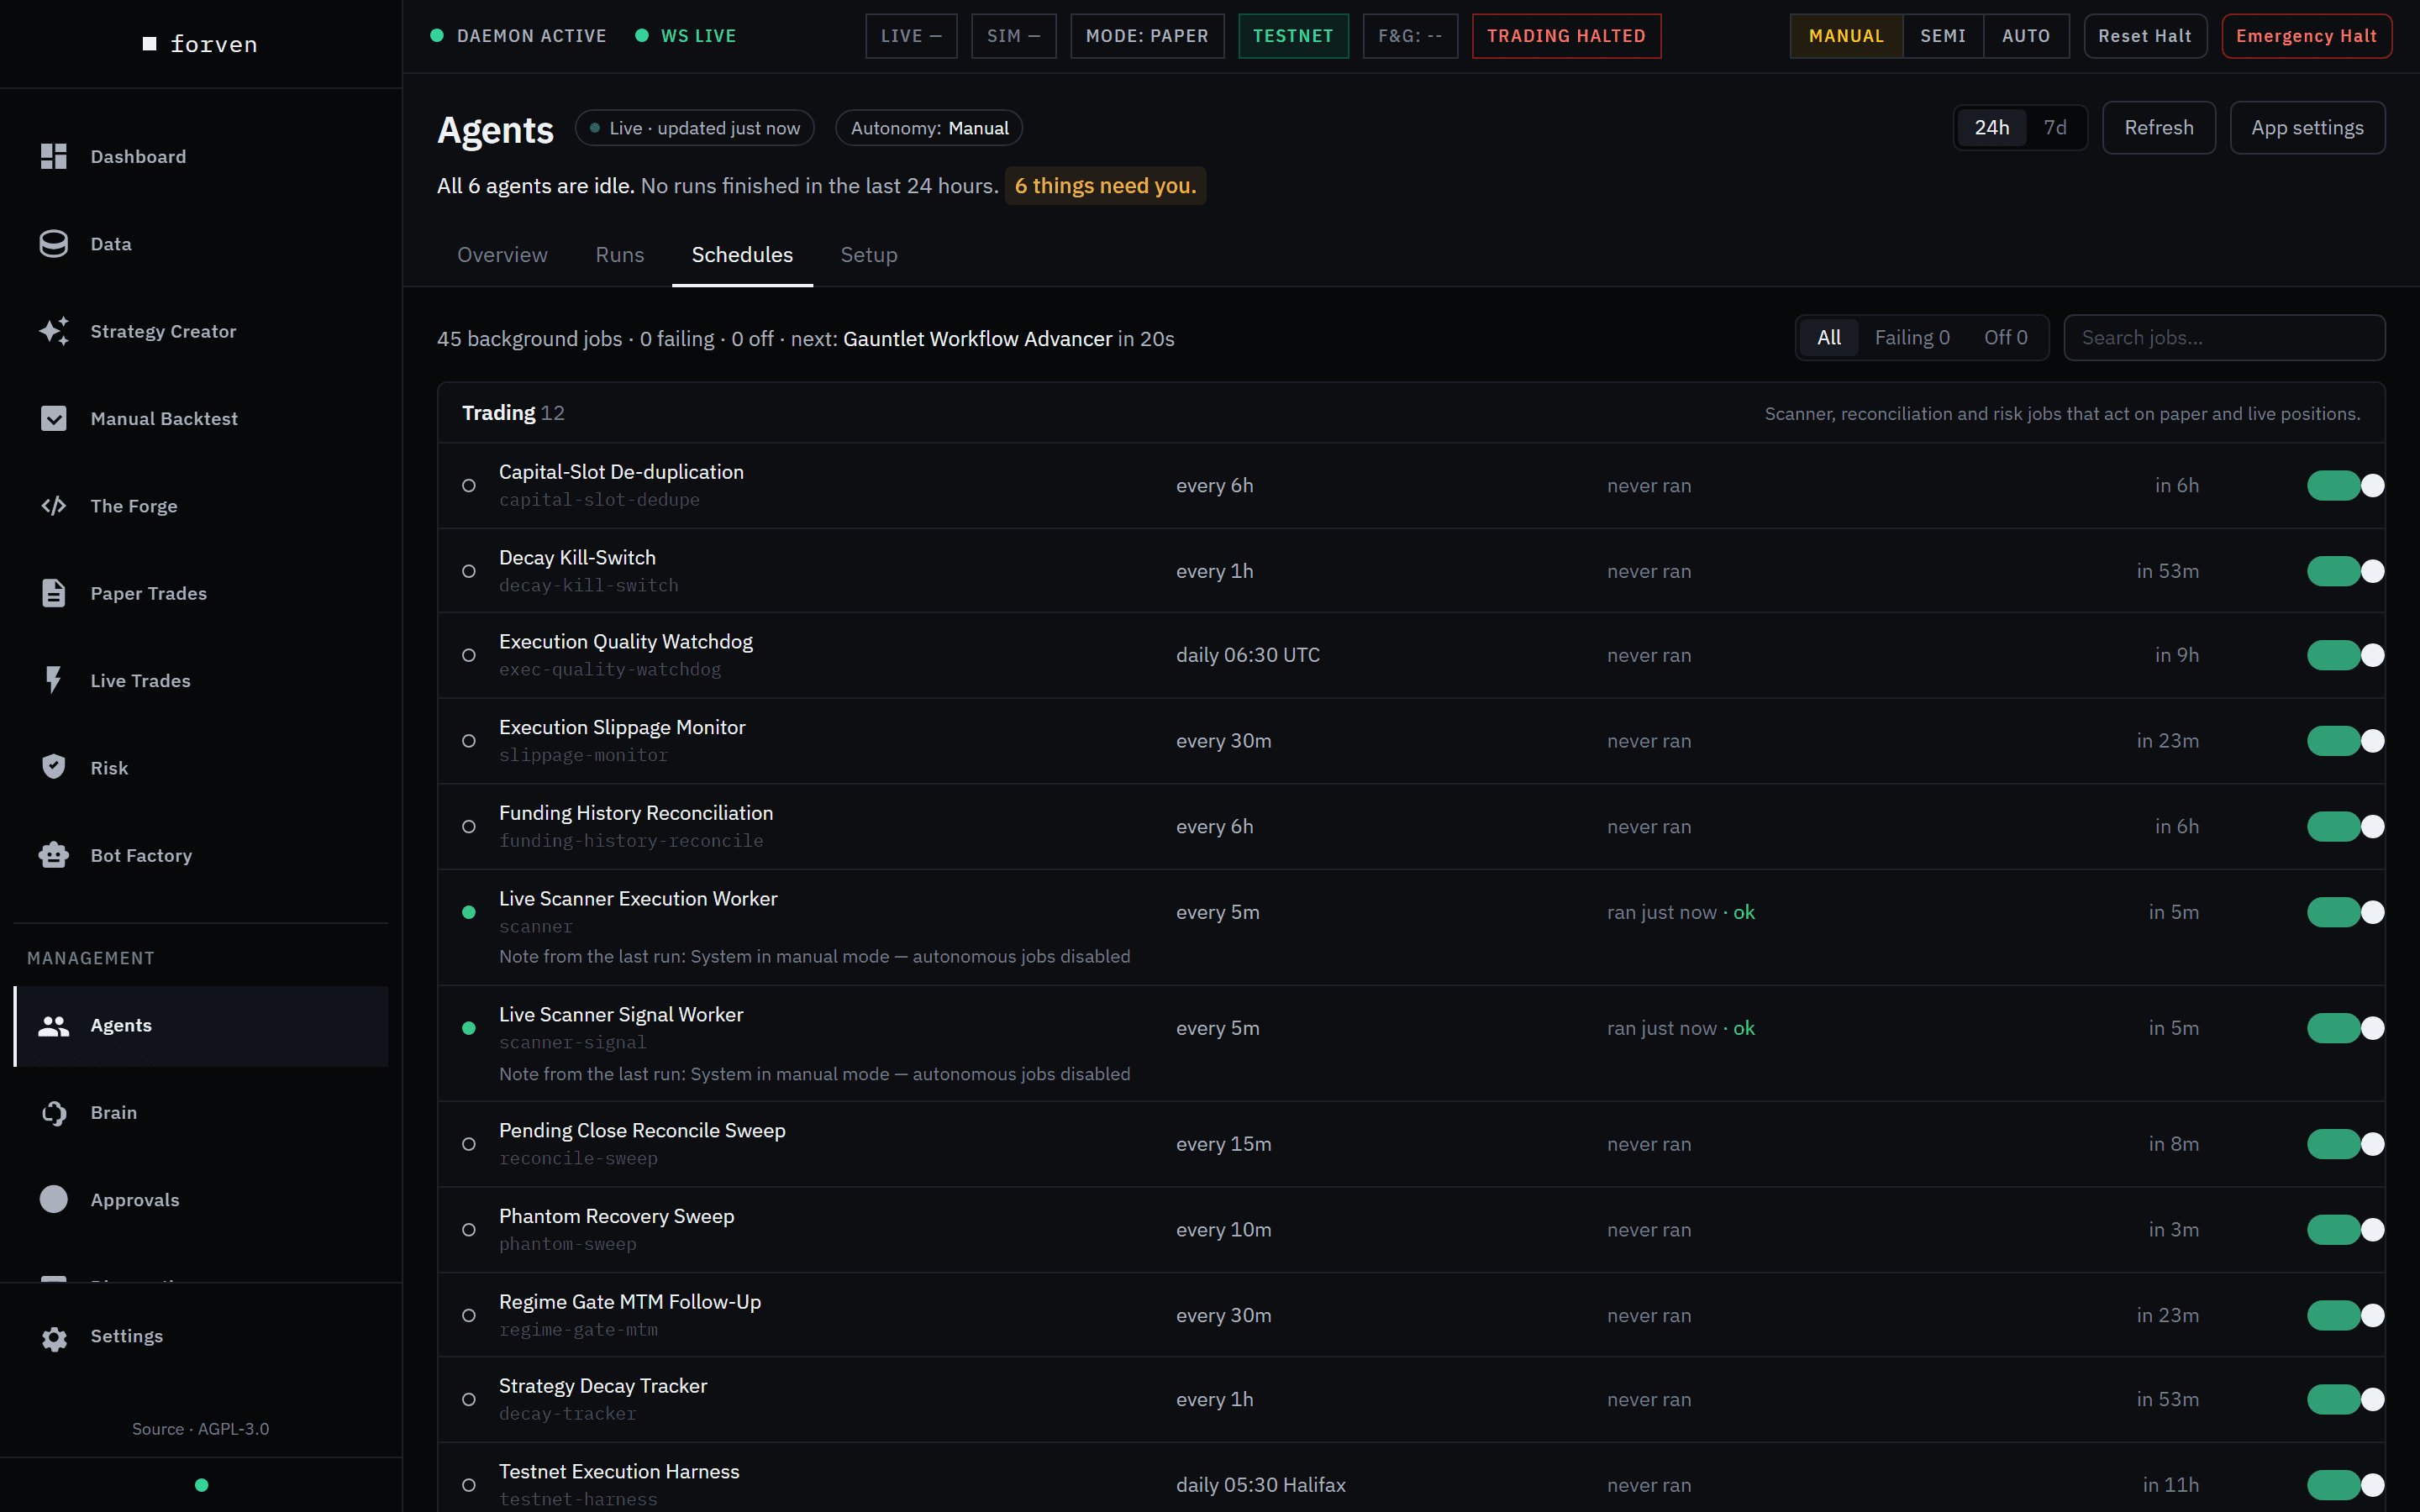Open Dashboard icon in sidebar
This screenshot has height=1512, width=2420.
(x=54, y=156)
